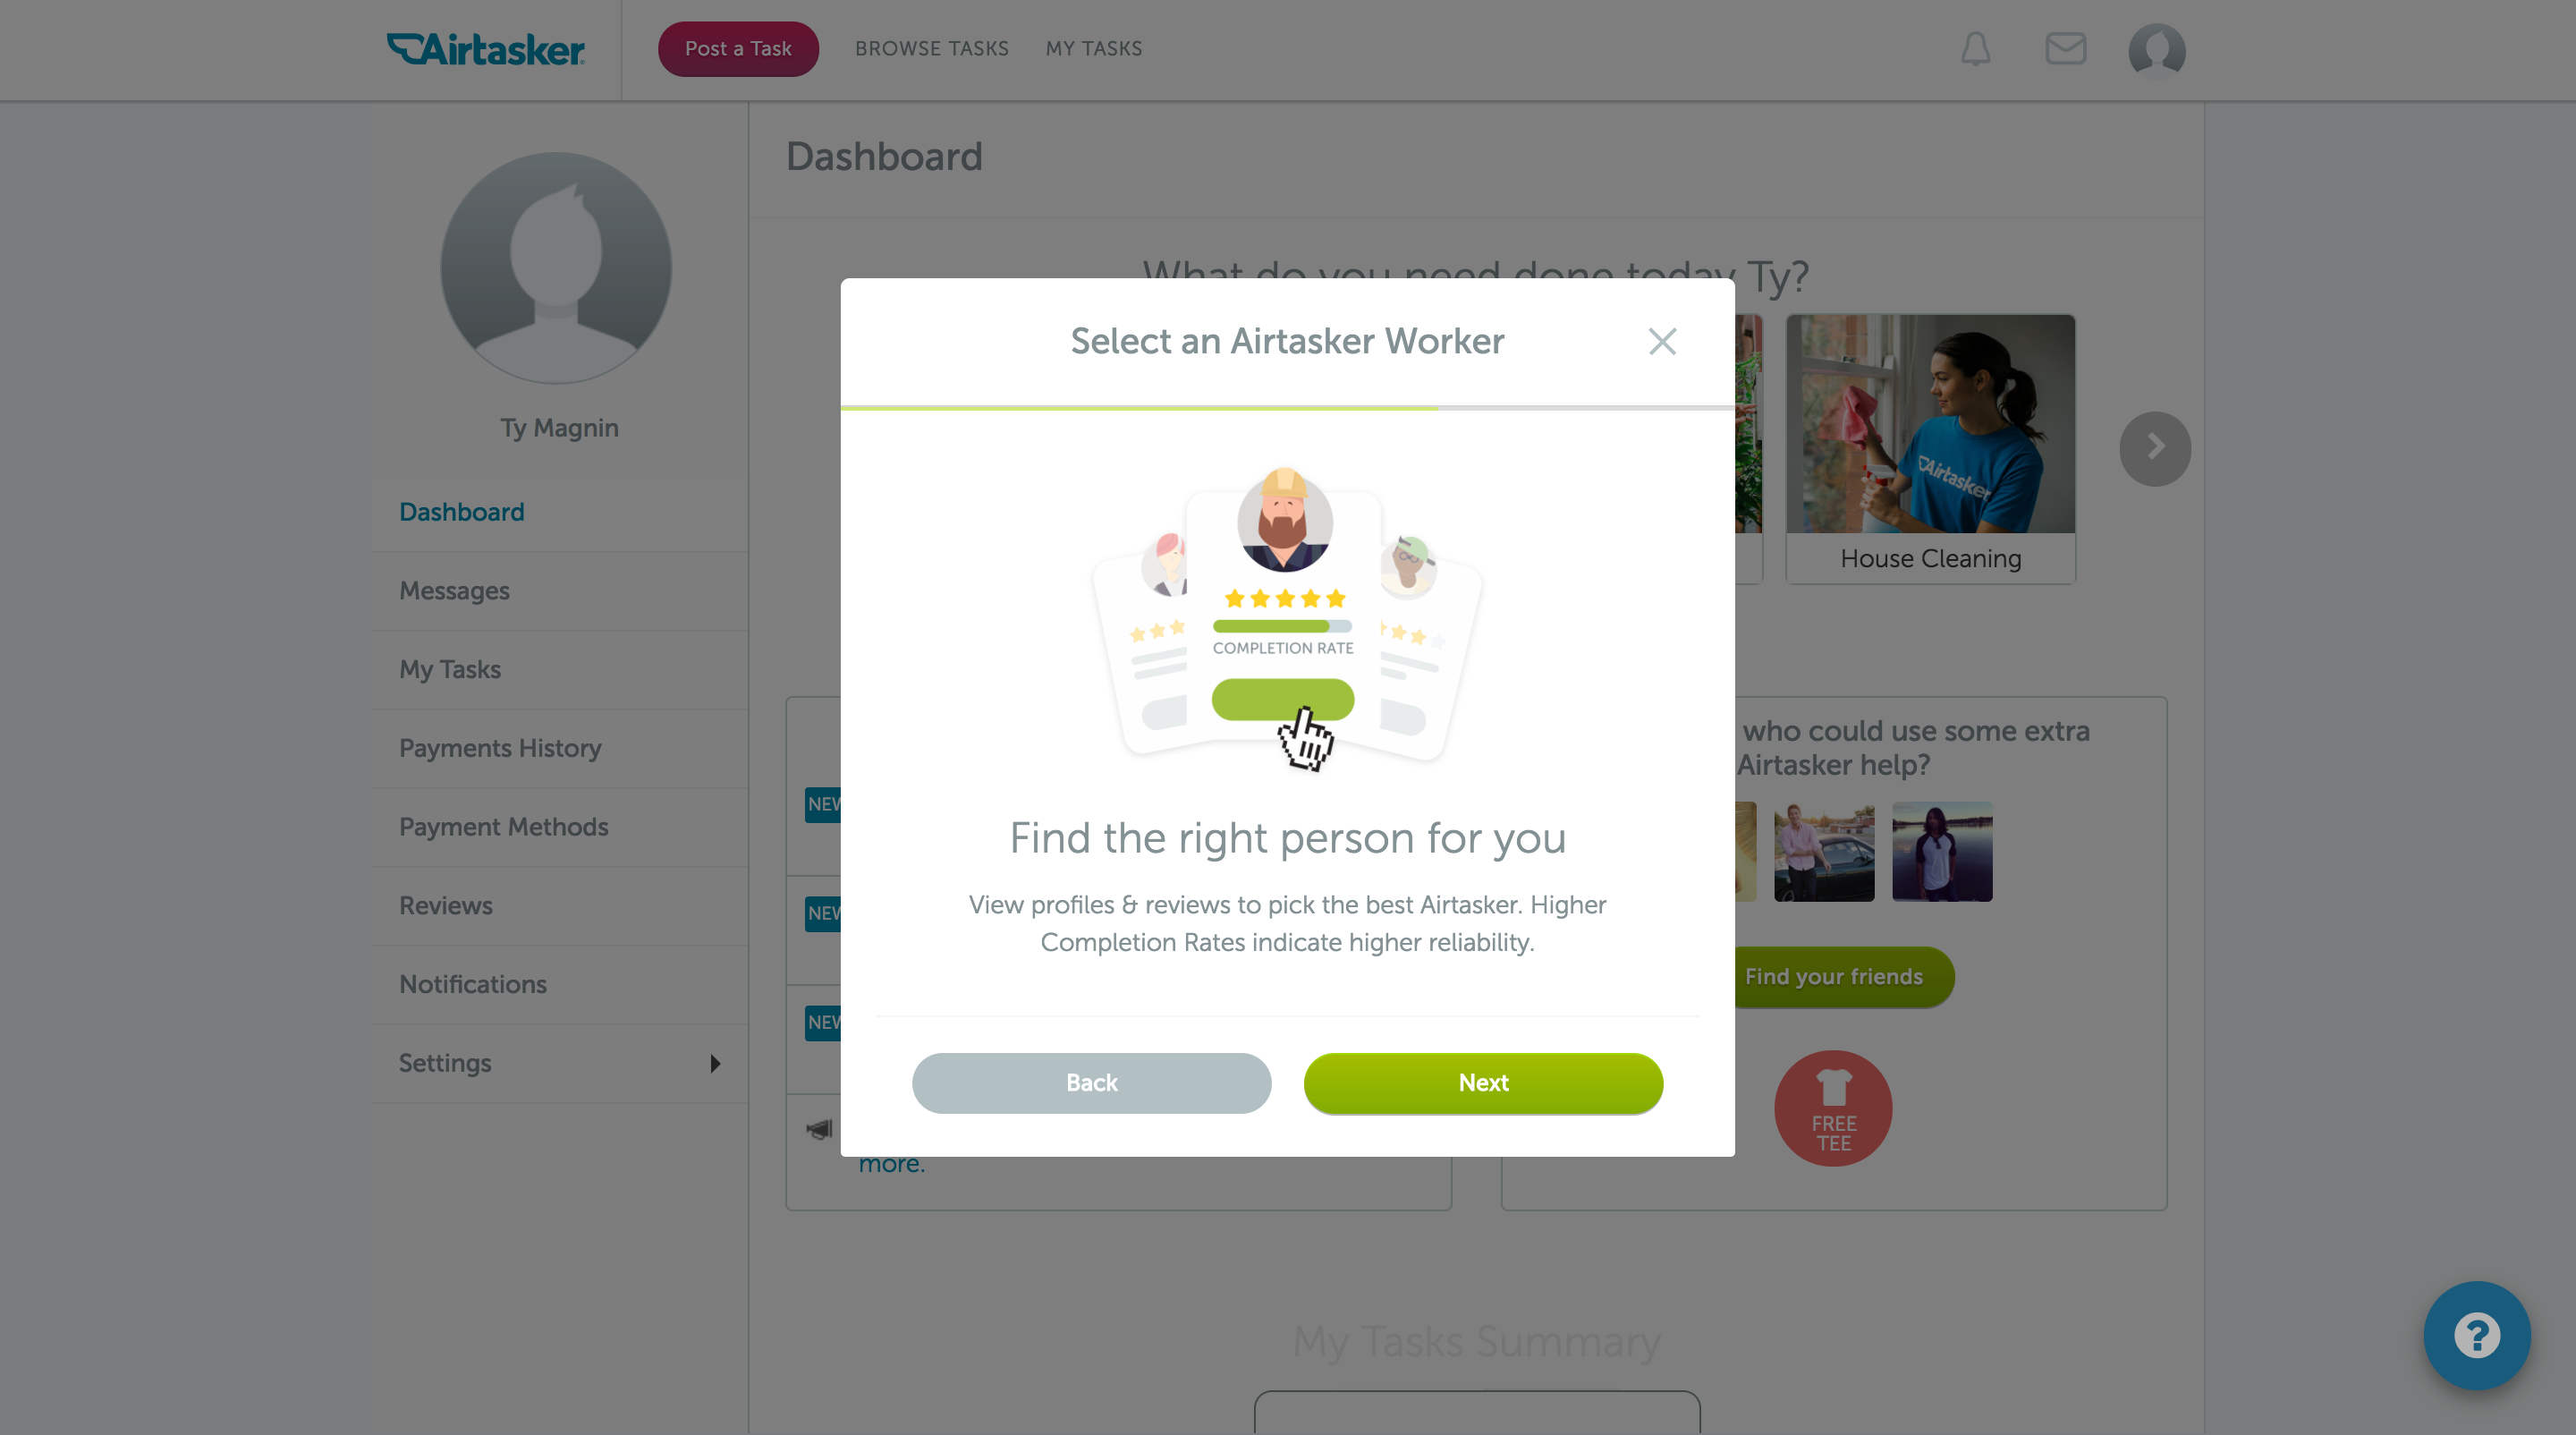Click the Free Tee red badge
The image size is (2576, 1435).
pyautogui.click(x=1833, y=1108)
